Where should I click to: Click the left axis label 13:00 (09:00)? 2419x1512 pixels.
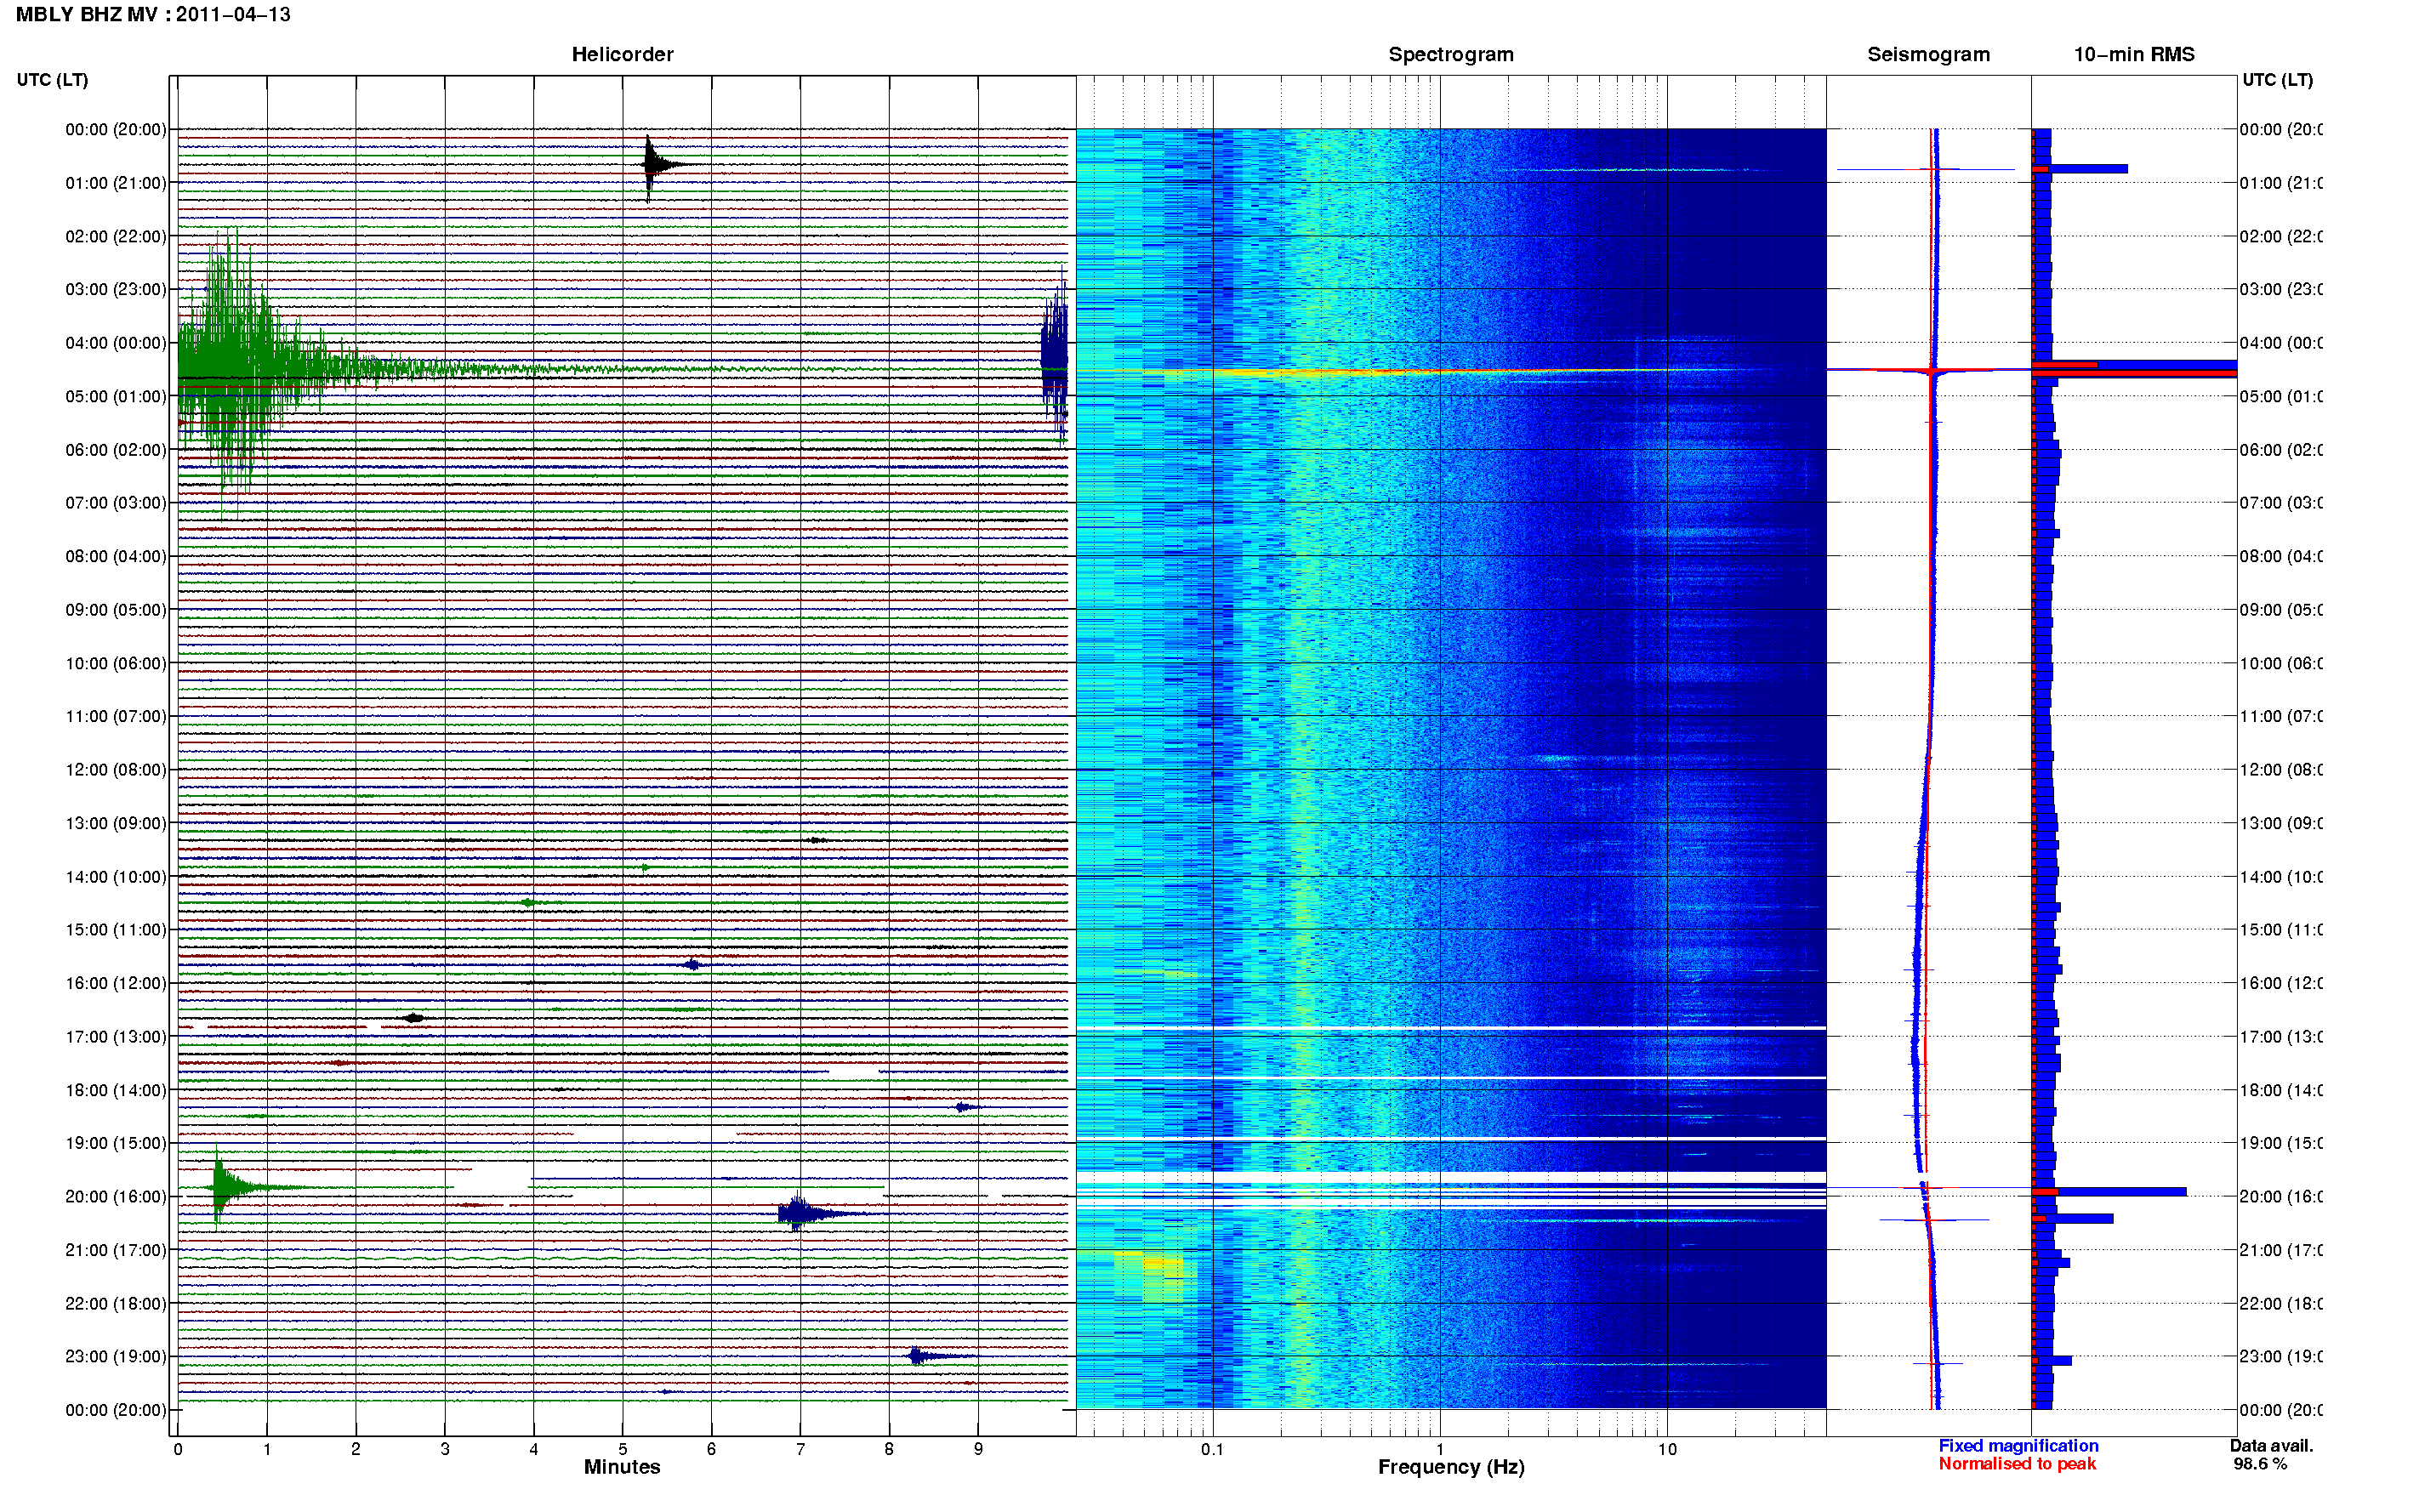(x=115, y=824)
